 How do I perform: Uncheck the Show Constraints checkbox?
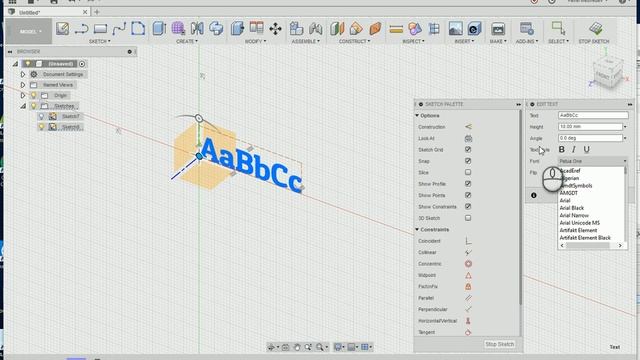point(468,207)
